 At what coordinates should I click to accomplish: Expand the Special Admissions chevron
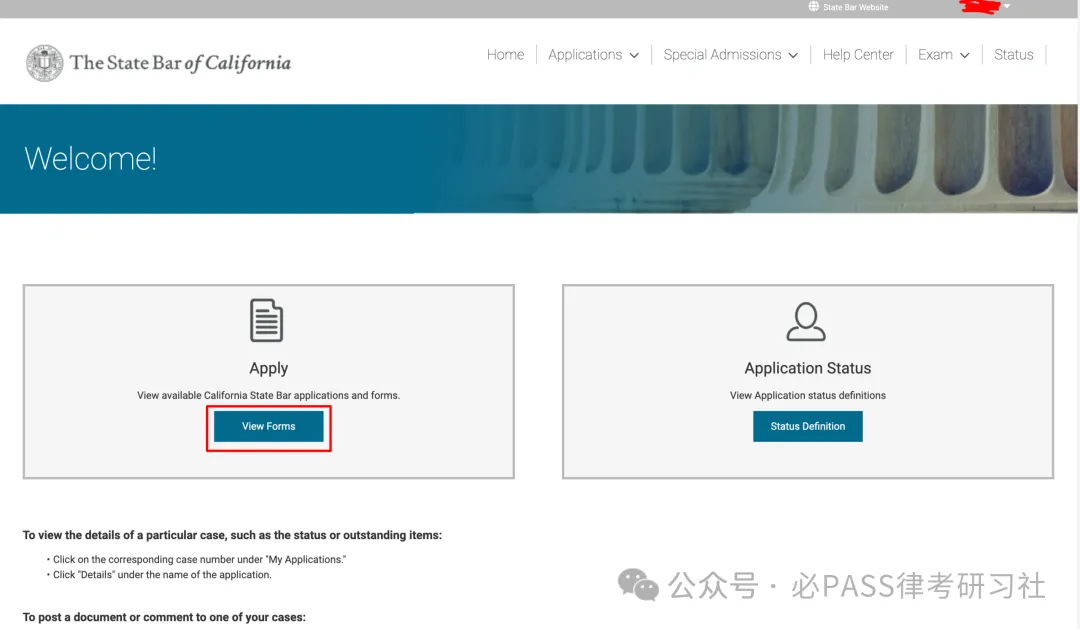point(793,55)
